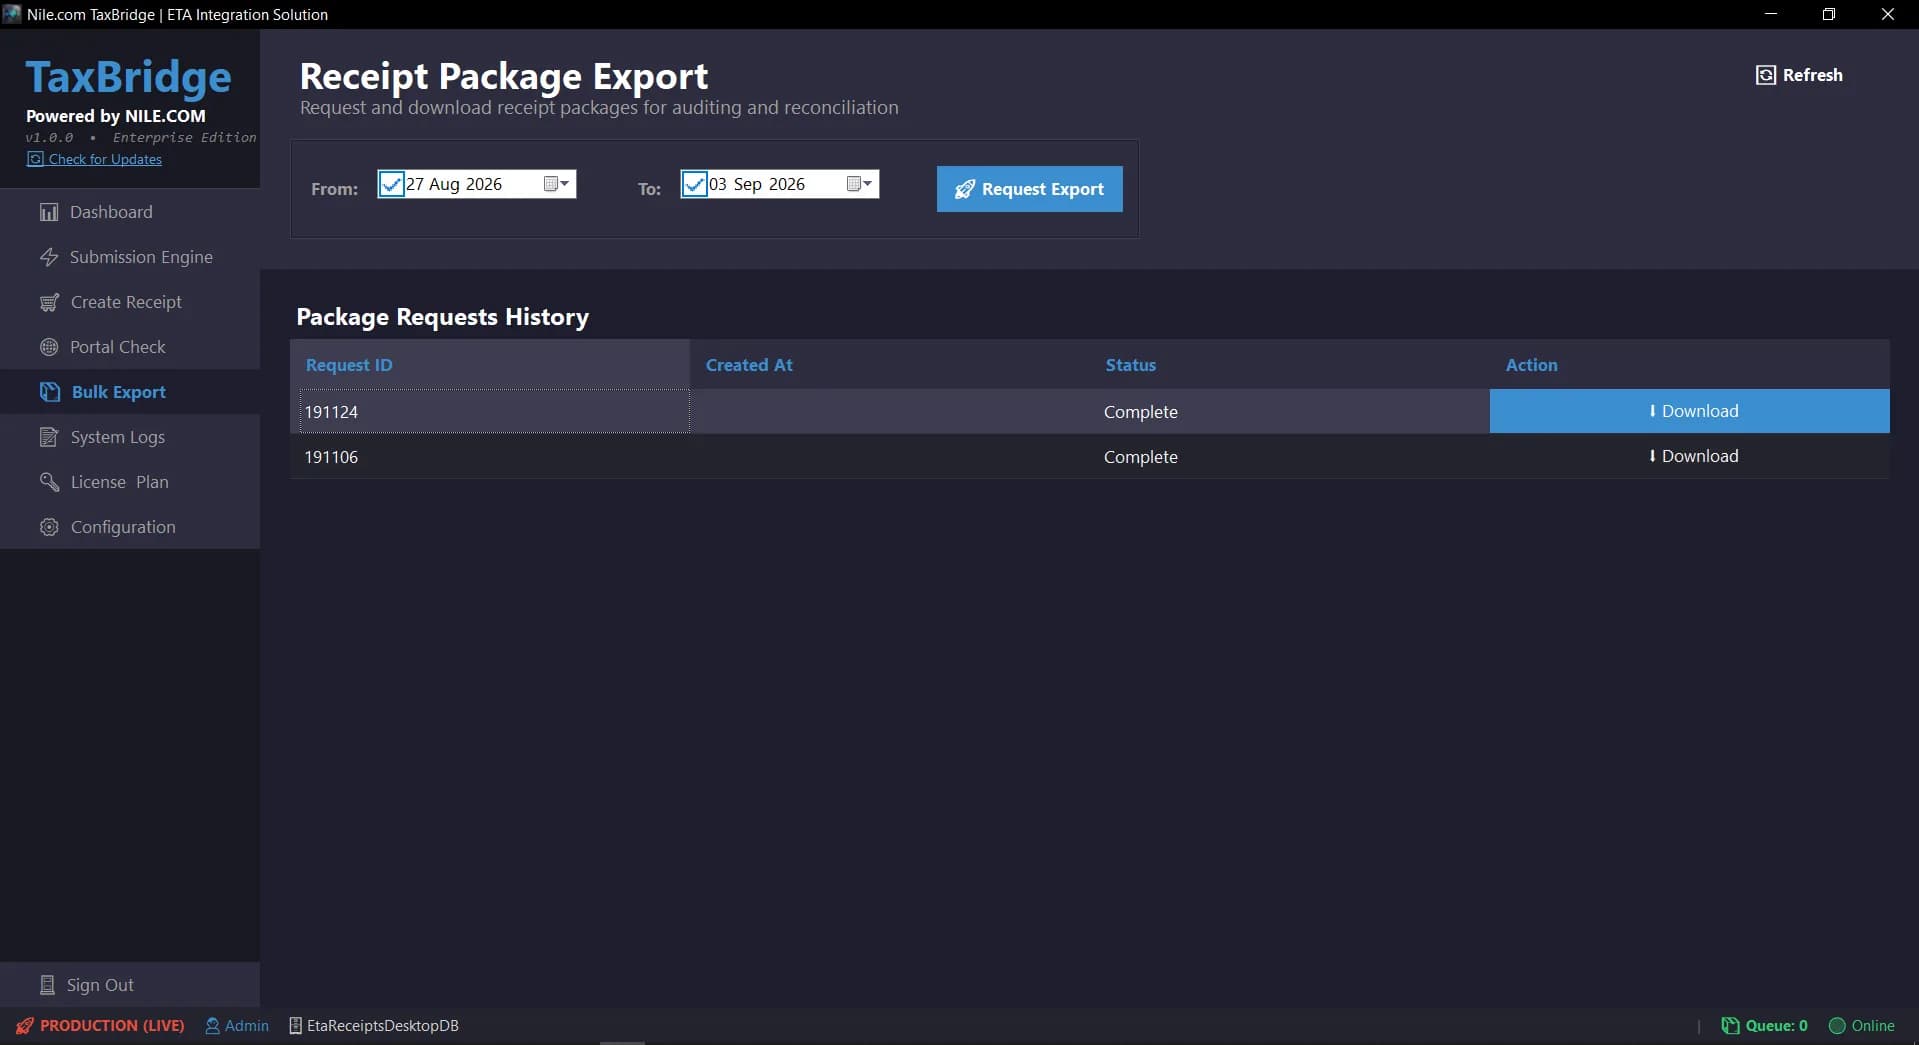Click the Bulk Export icon in sidebar
This screenshot has height=1045, width=1919.
(x=50, y=392)
